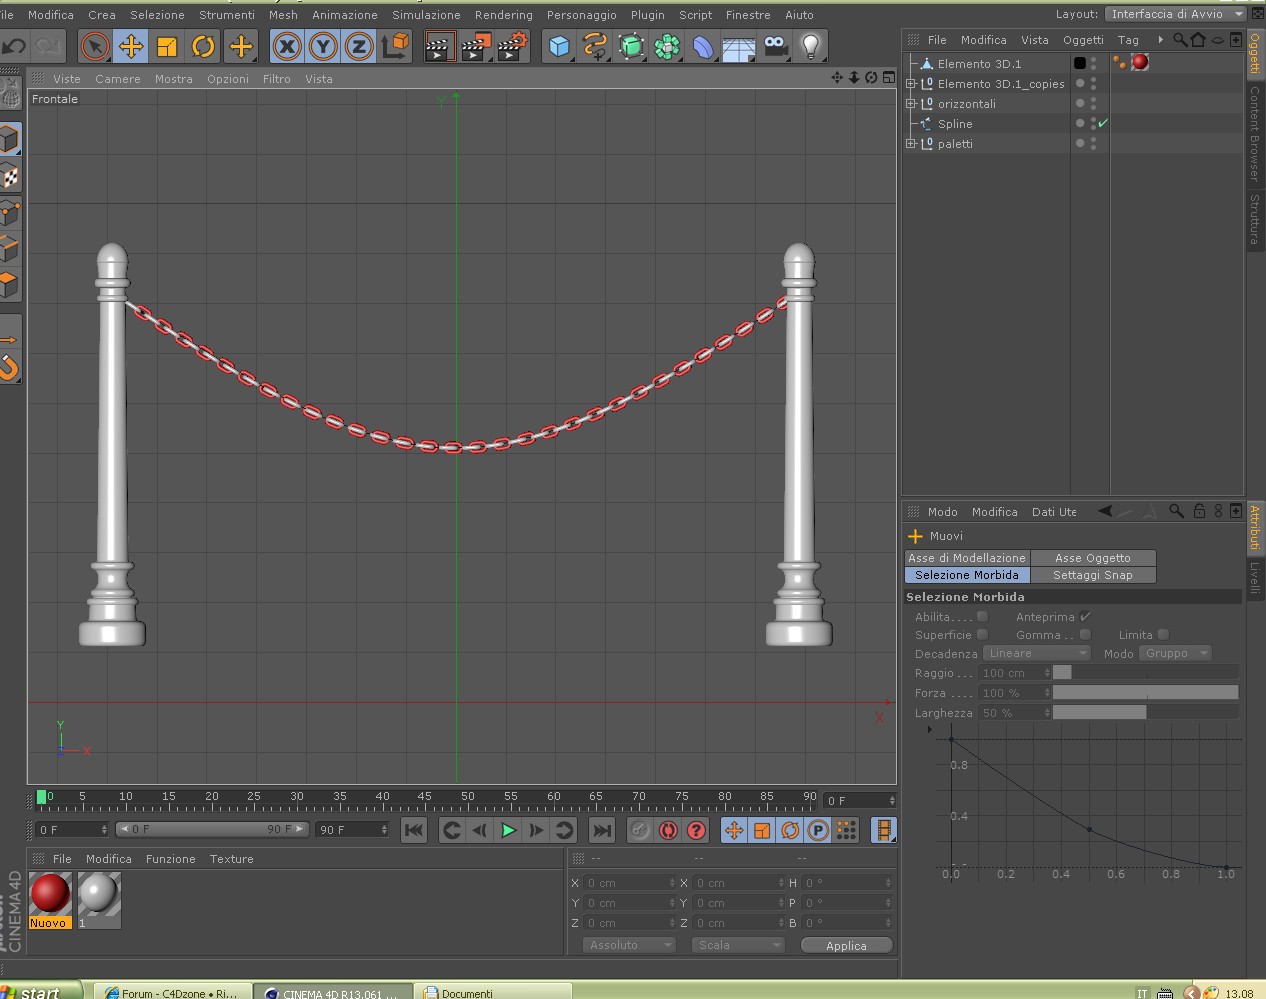Toggle the Superficie checkbox

click(x=982, y=635)
